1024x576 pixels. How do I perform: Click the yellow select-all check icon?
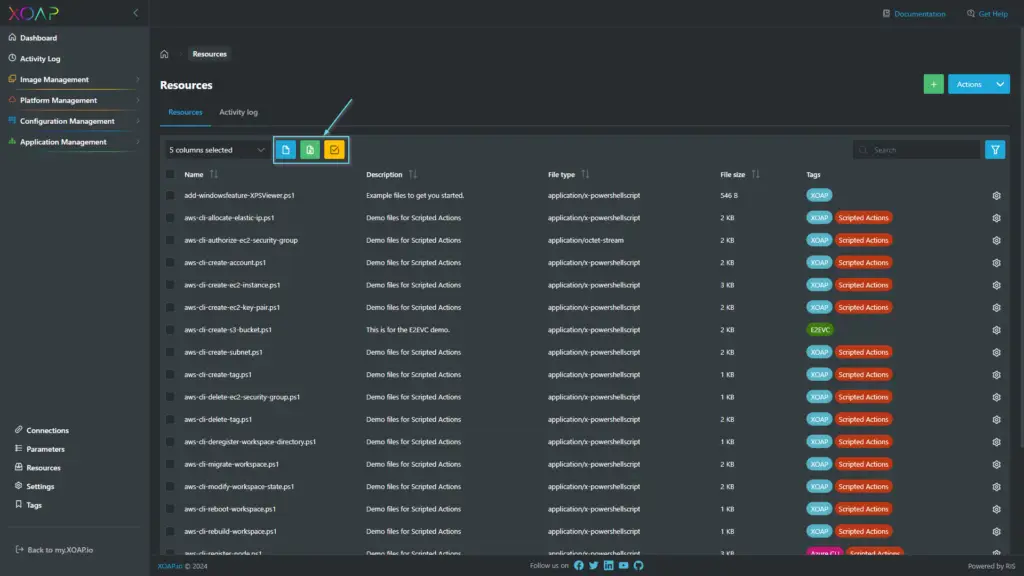[x=334, y=150]
